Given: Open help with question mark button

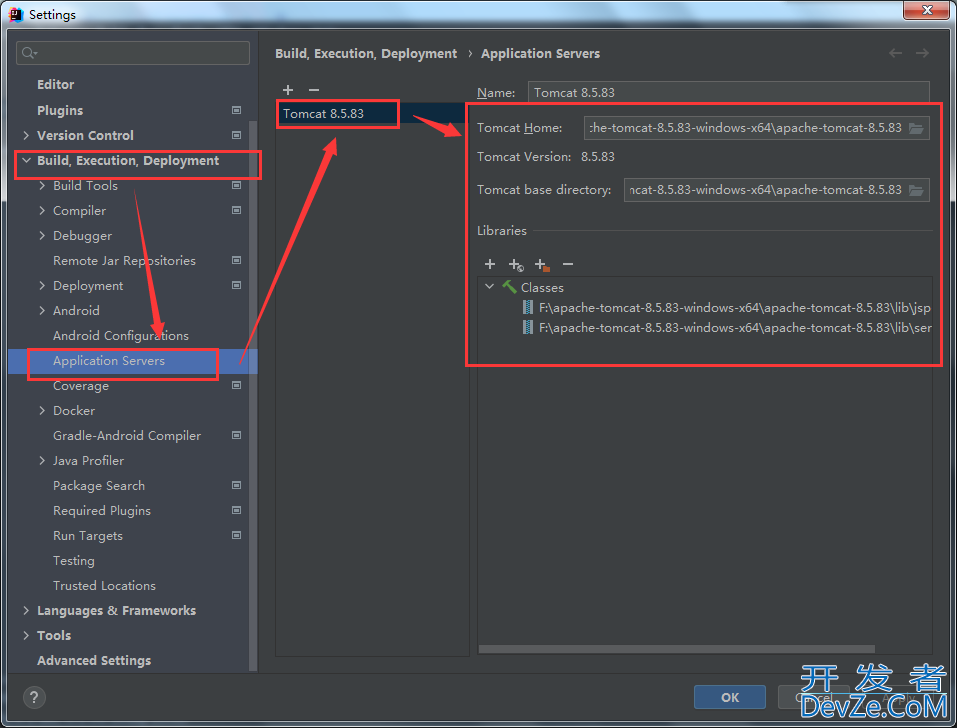Looking at the screenshot, I should tap(34, 697).
